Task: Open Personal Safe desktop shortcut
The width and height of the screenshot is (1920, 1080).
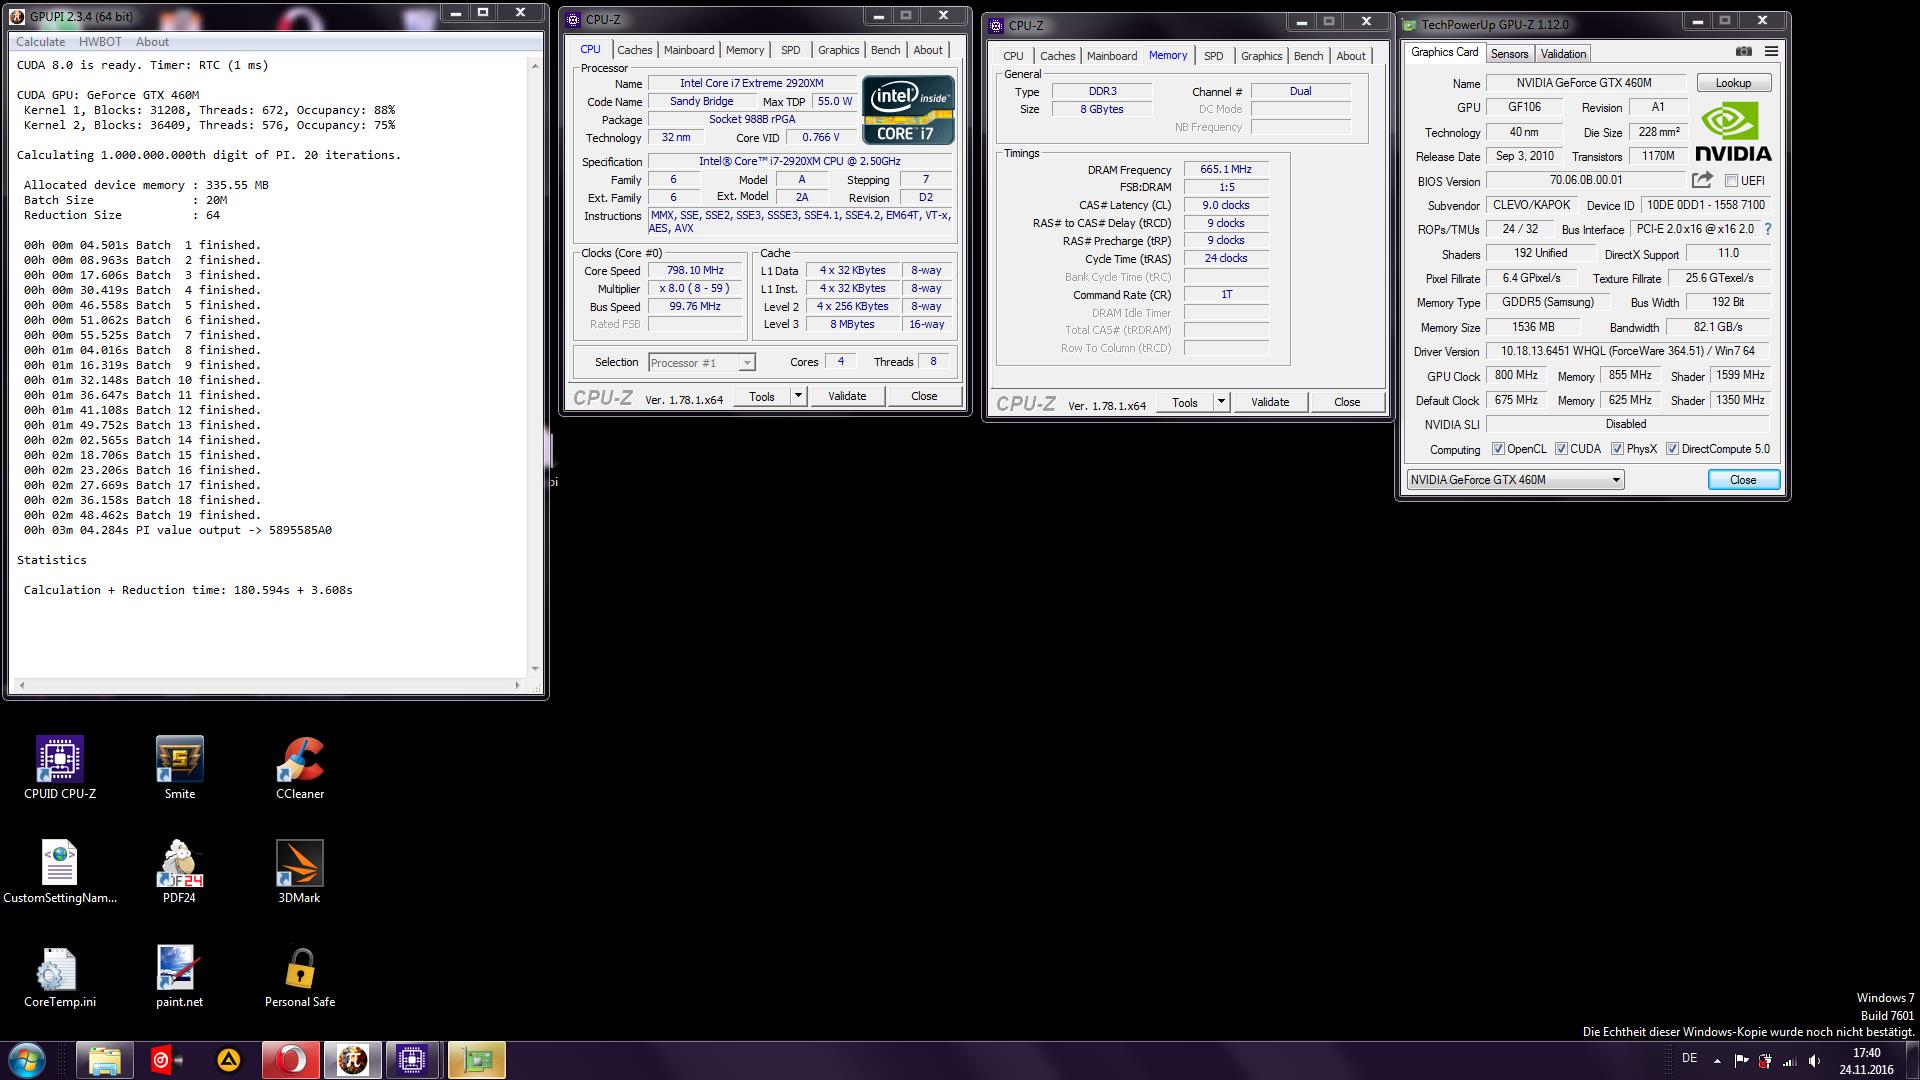Action: click(x=300, y=976)
